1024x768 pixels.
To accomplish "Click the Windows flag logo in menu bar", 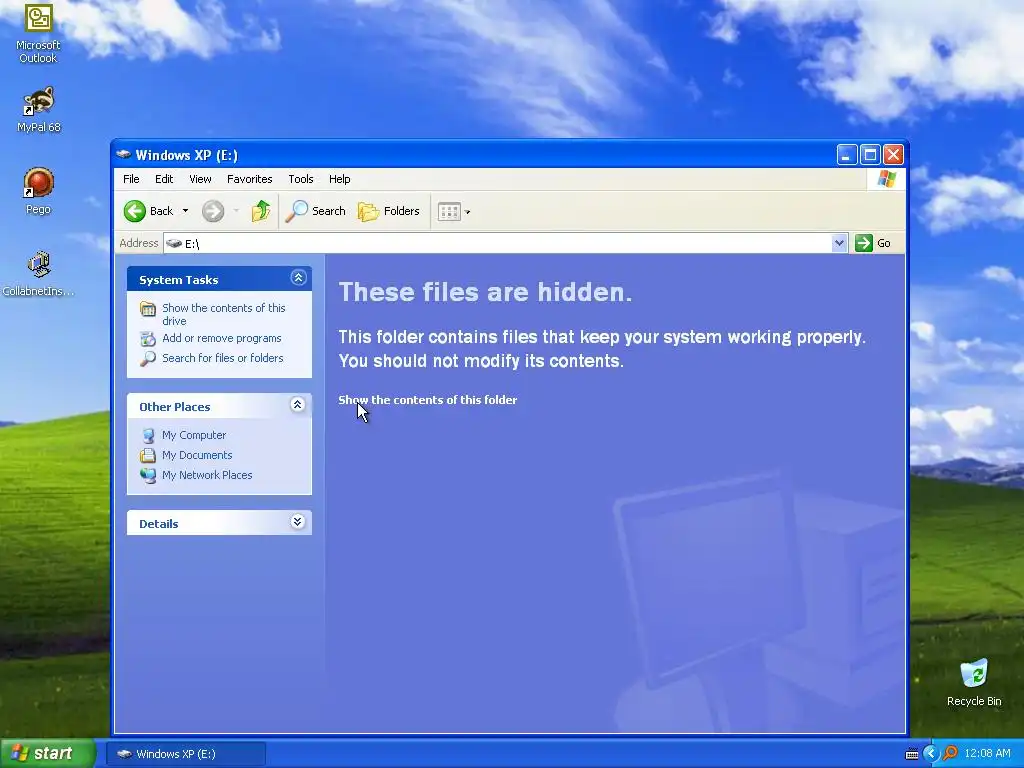I will tap(887, 178).
